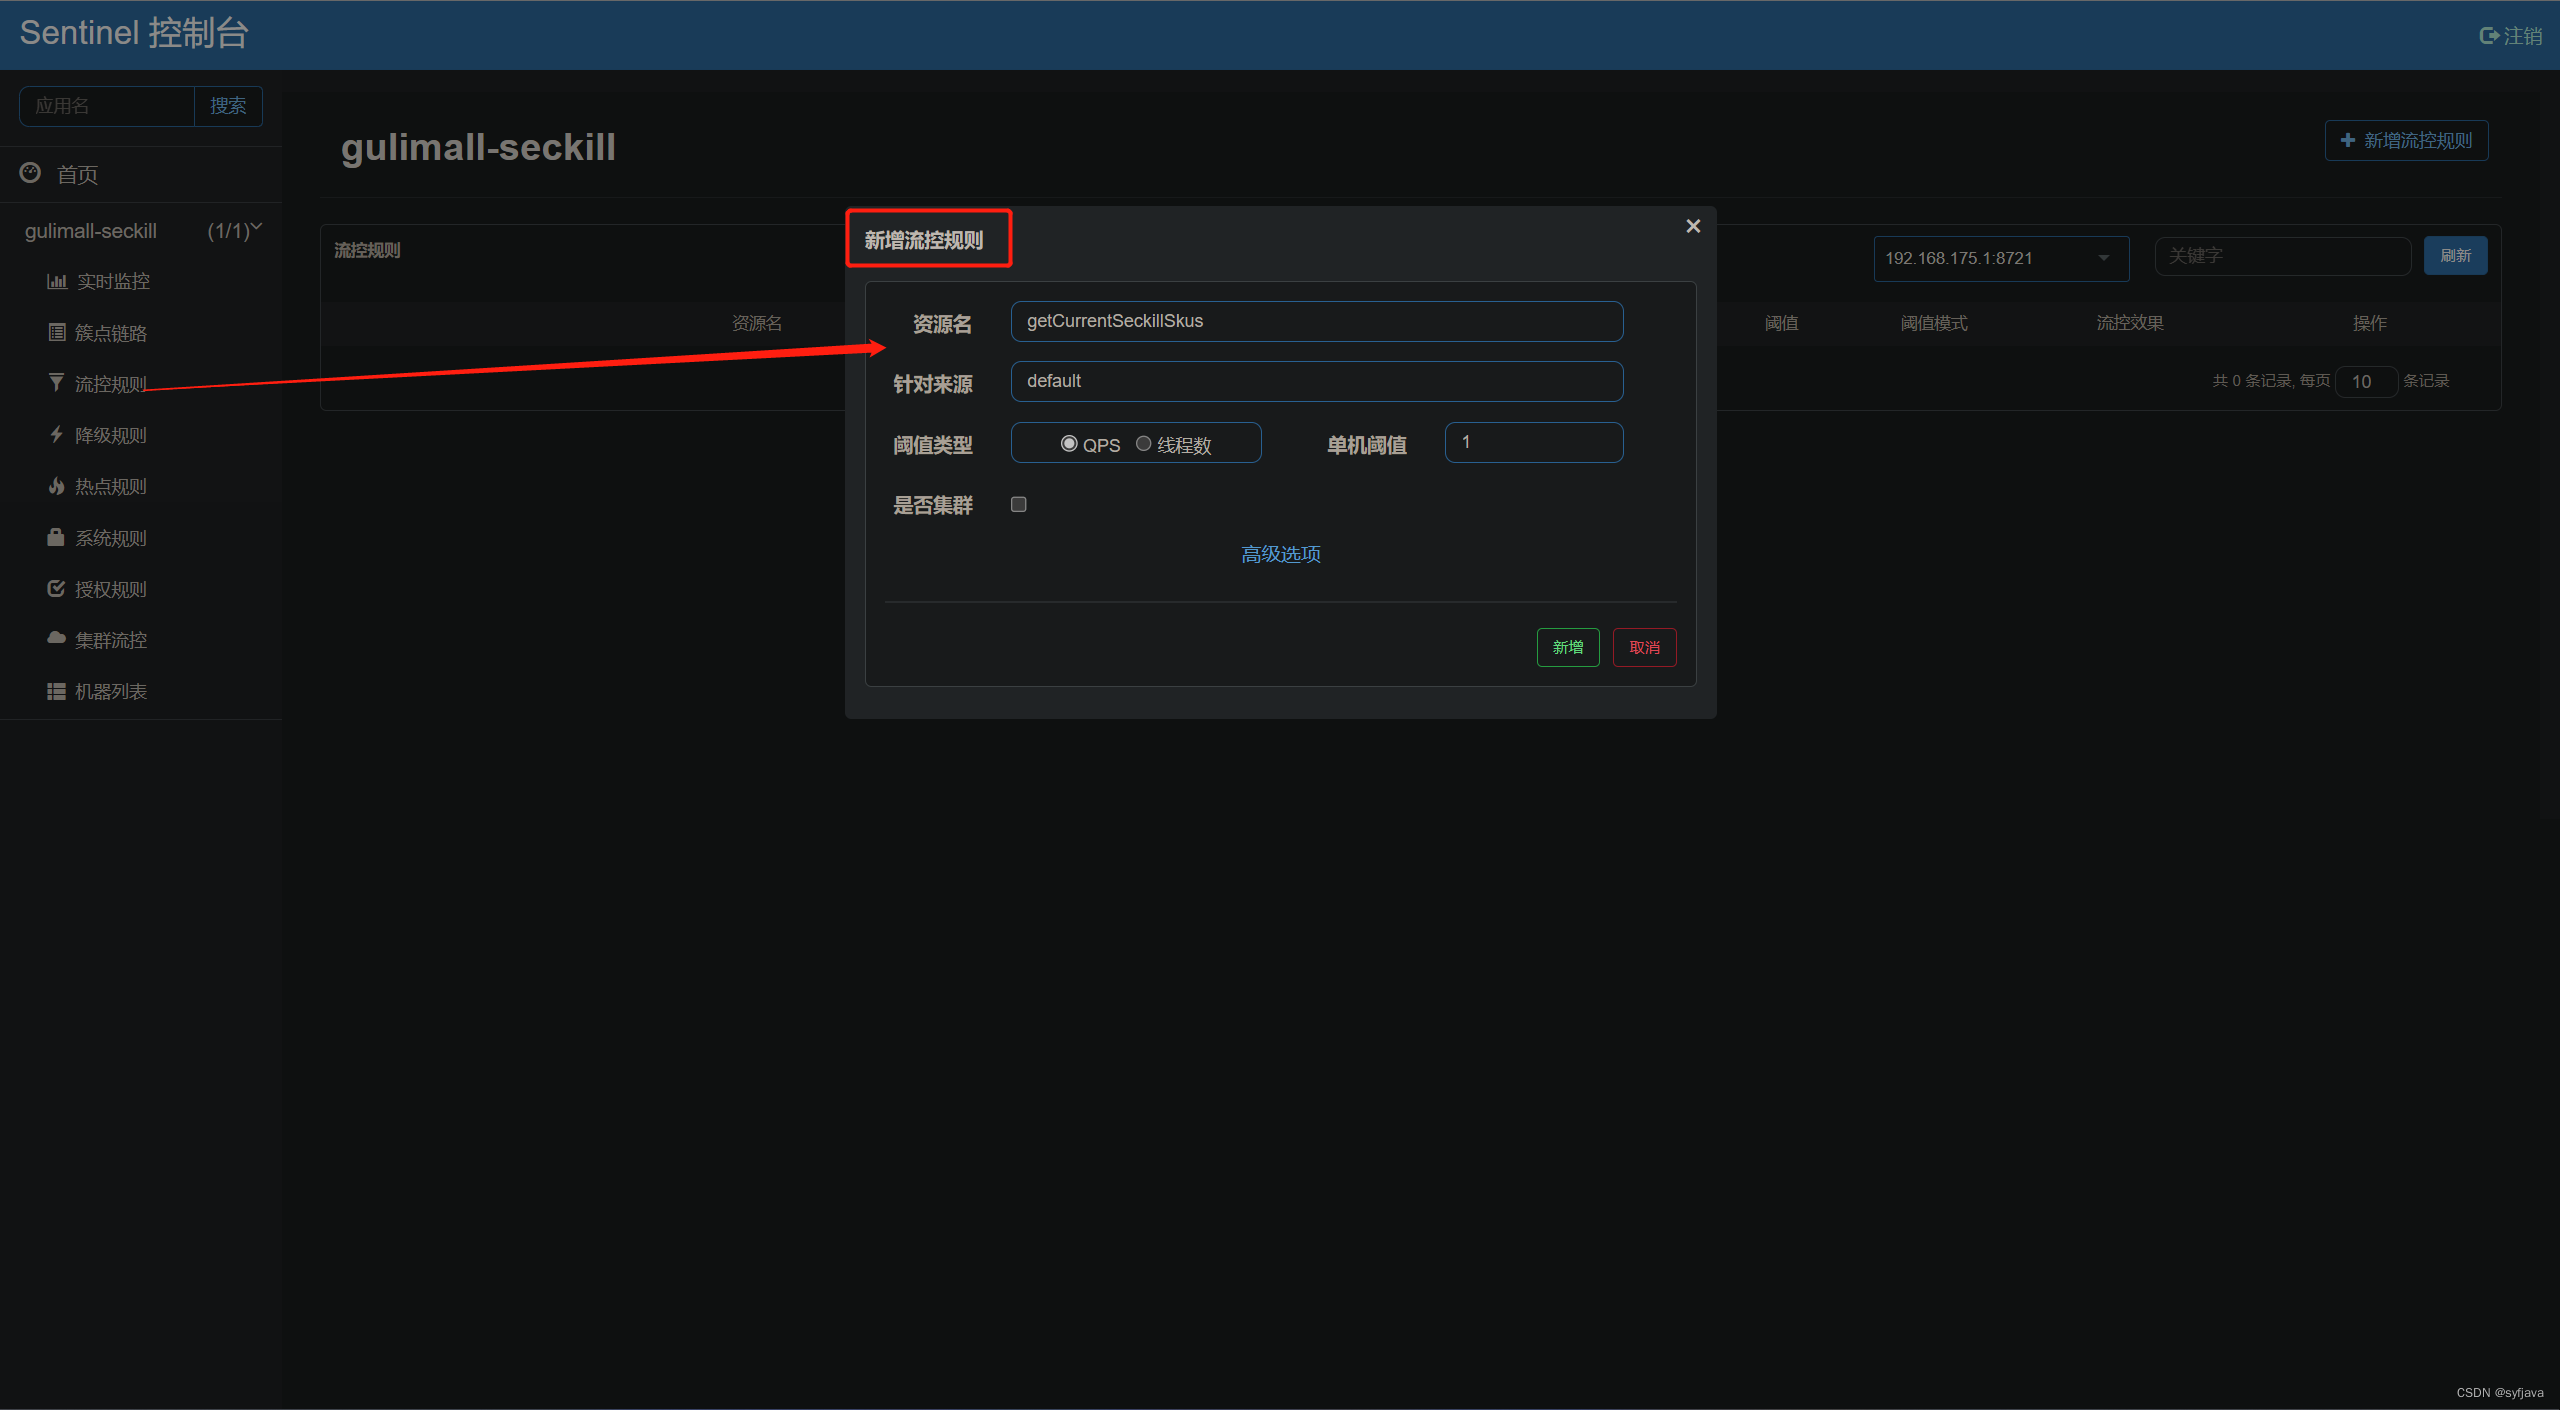Click the 操作 column header

2369,323
